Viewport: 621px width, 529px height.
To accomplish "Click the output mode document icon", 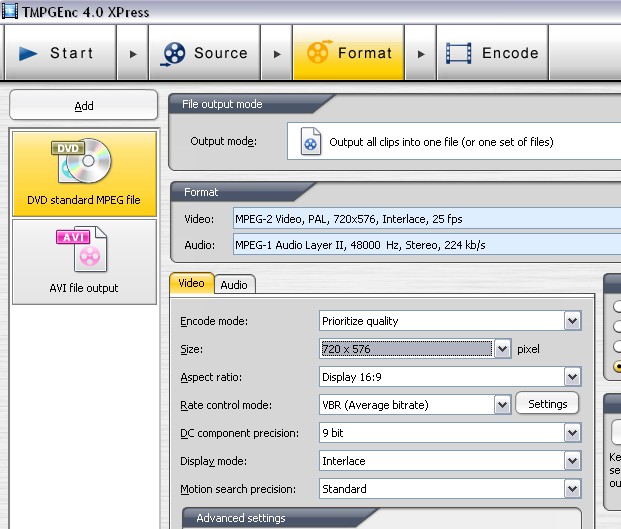I will pos(310,141).
